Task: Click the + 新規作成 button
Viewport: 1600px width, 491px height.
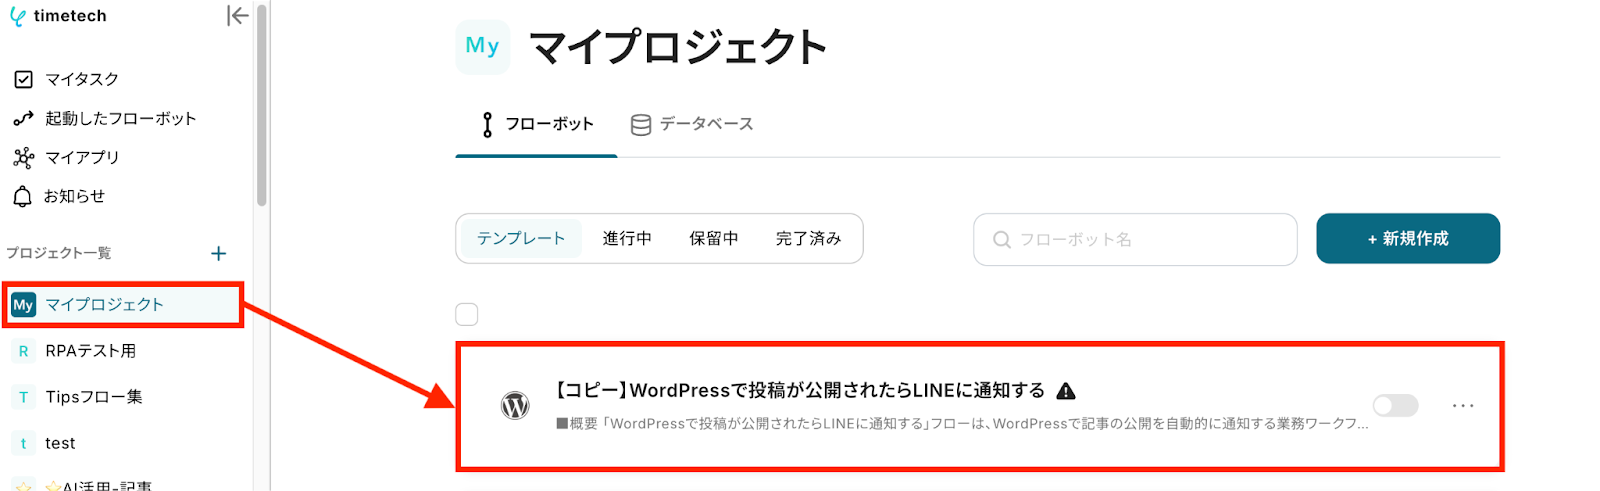Action: point(1408,238)
